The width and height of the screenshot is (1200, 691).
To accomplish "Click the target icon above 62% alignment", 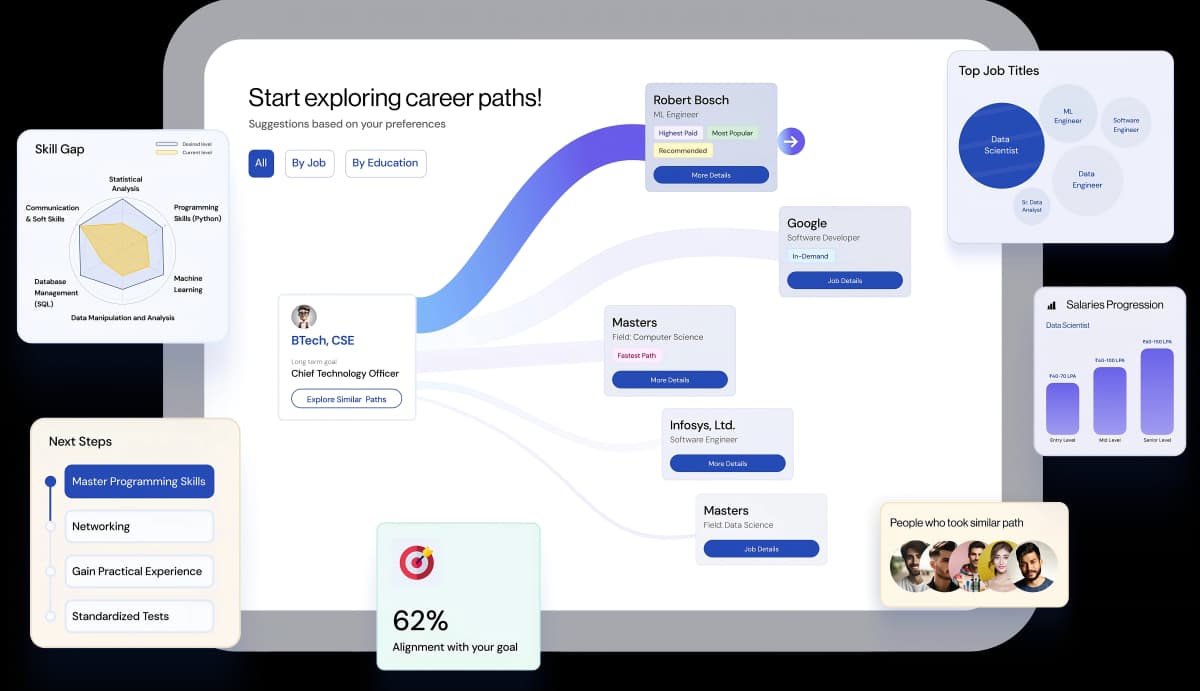I will point(416,562).
